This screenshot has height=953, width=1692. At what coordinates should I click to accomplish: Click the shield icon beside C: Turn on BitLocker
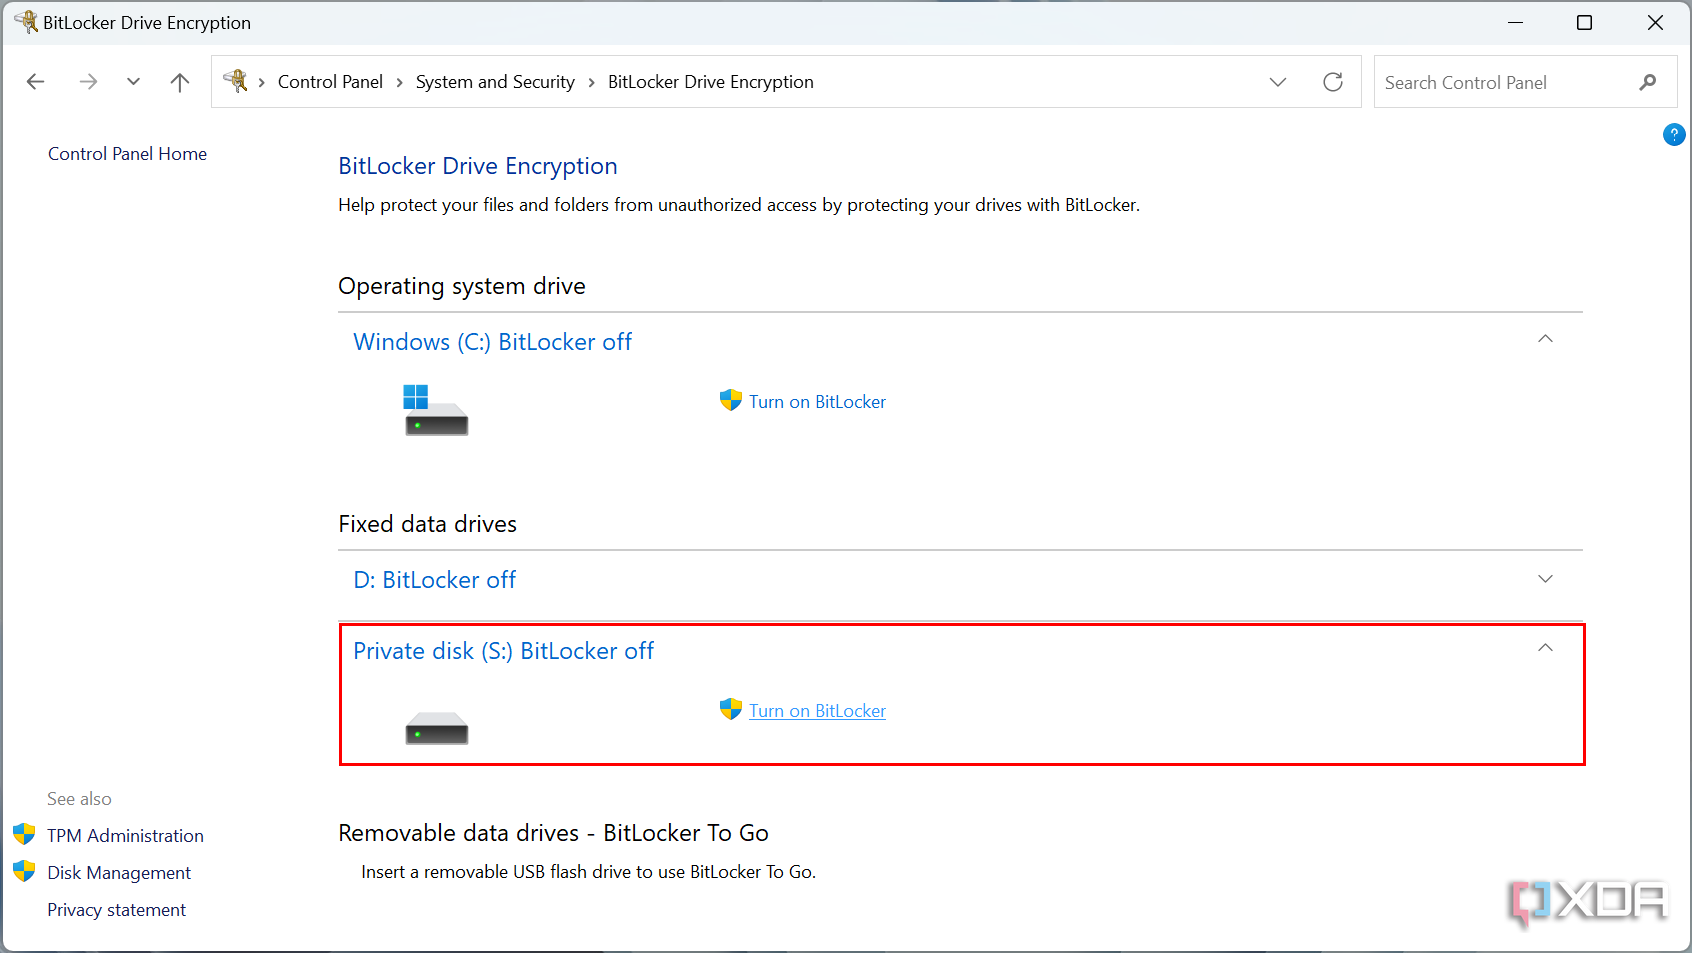[x=731, y=401]
